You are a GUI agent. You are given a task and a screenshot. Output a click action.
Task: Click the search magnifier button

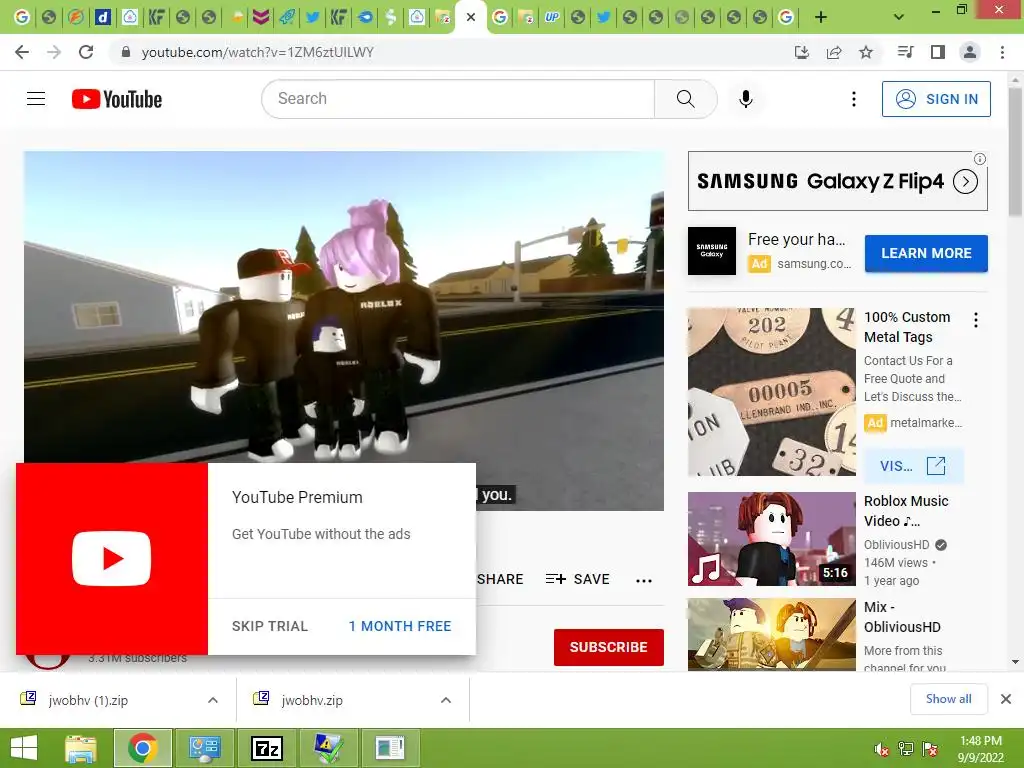686,99
